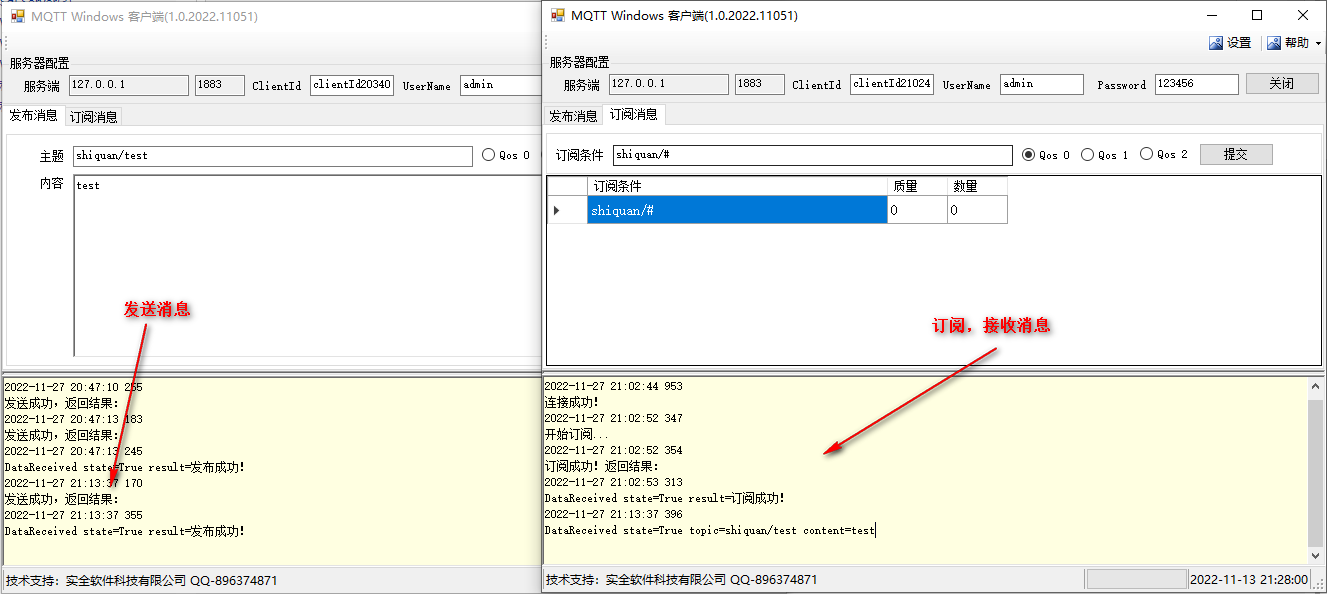Click port field 1883 in right window
1327x594 pixels.
[760, 84]
